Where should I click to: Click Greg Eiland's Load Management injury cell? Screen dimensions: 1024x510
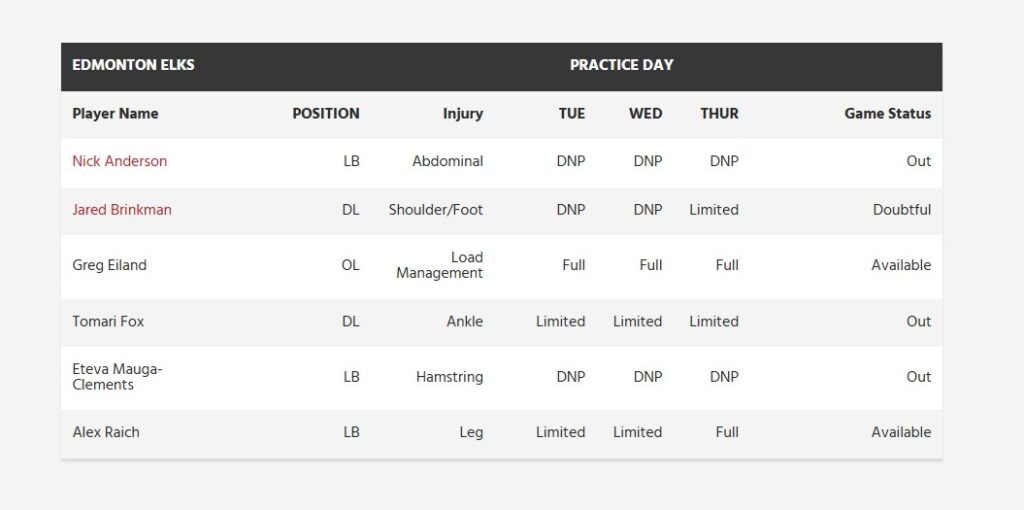pos(440,265)
